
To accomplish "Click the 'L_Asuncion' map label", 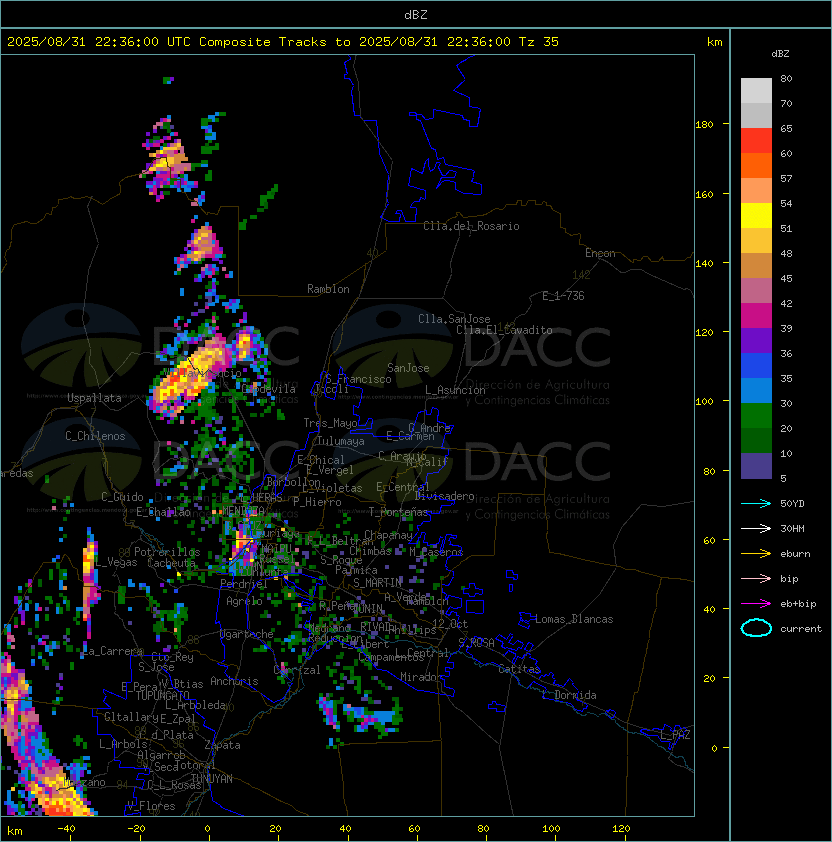I will point(455,390).
